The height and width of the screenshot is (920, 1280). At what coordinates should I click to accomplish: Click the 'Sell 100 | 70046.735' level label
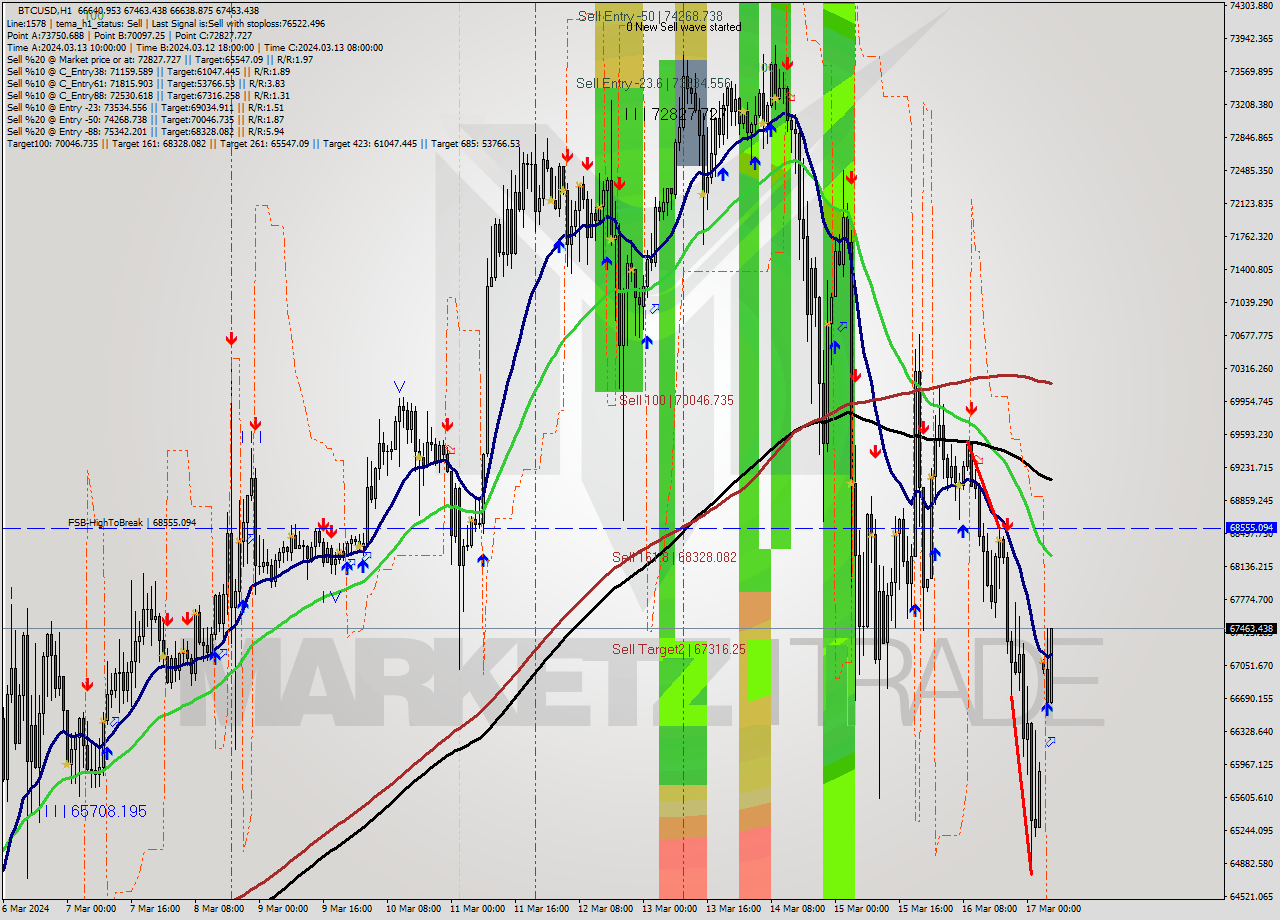[x=676, y=400]
